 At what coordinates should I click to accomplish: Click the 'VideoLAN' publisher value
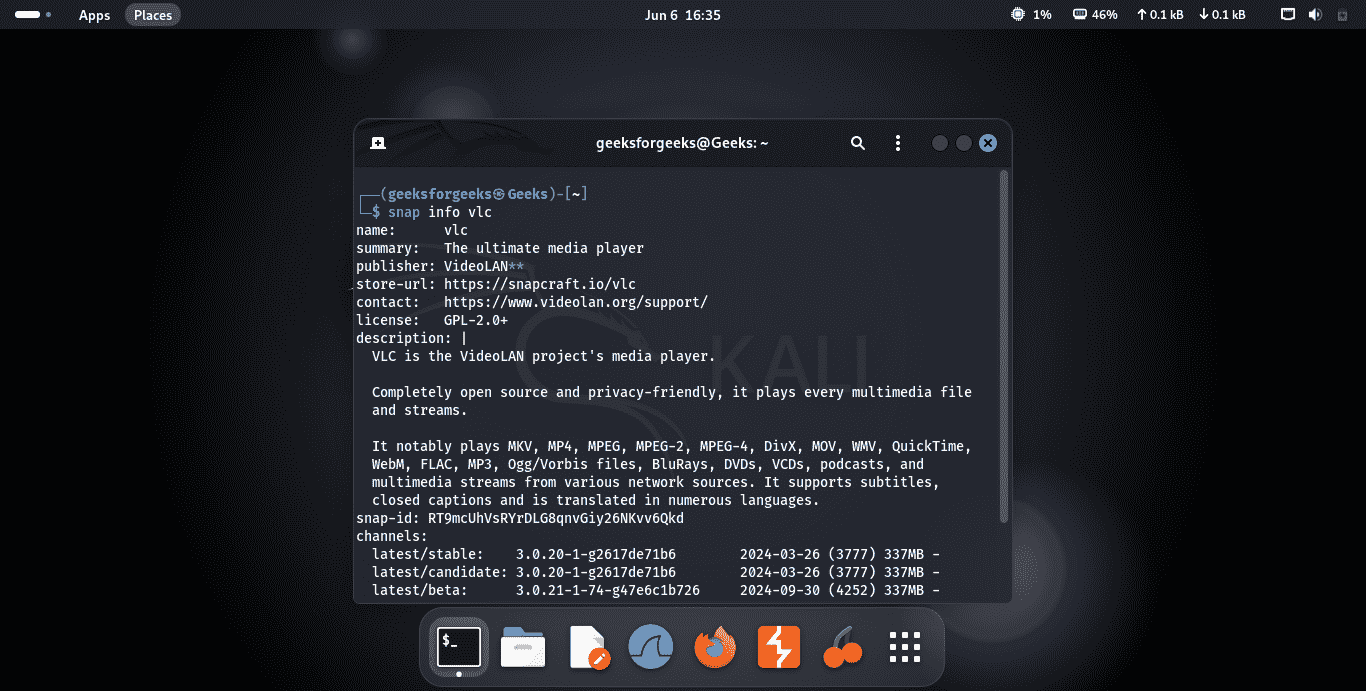click(x=476, y=266)
